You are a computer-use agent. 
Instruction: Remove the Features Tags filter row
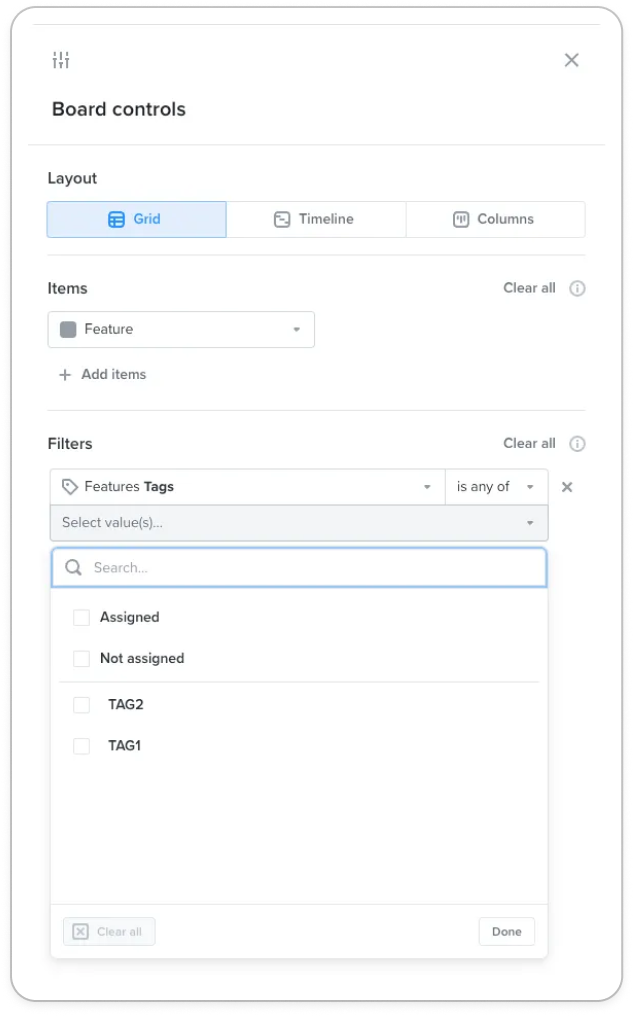pyautogui.click(x=567, y=487)
